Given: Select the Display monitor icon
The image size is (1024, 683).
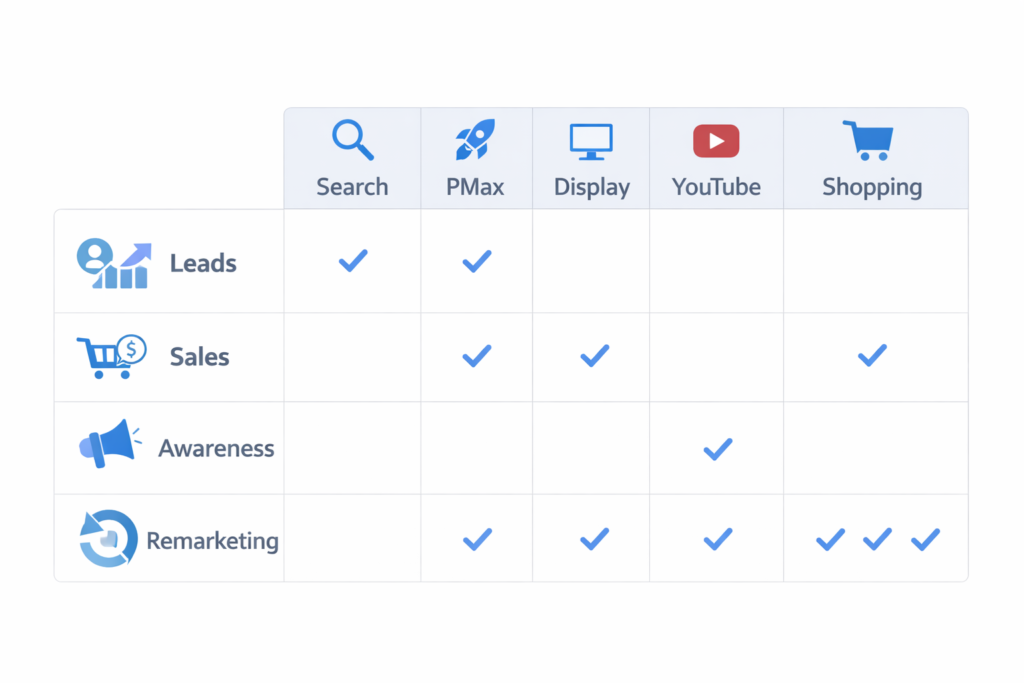Looking at the screenshot, I should click(x=591, y=141).
